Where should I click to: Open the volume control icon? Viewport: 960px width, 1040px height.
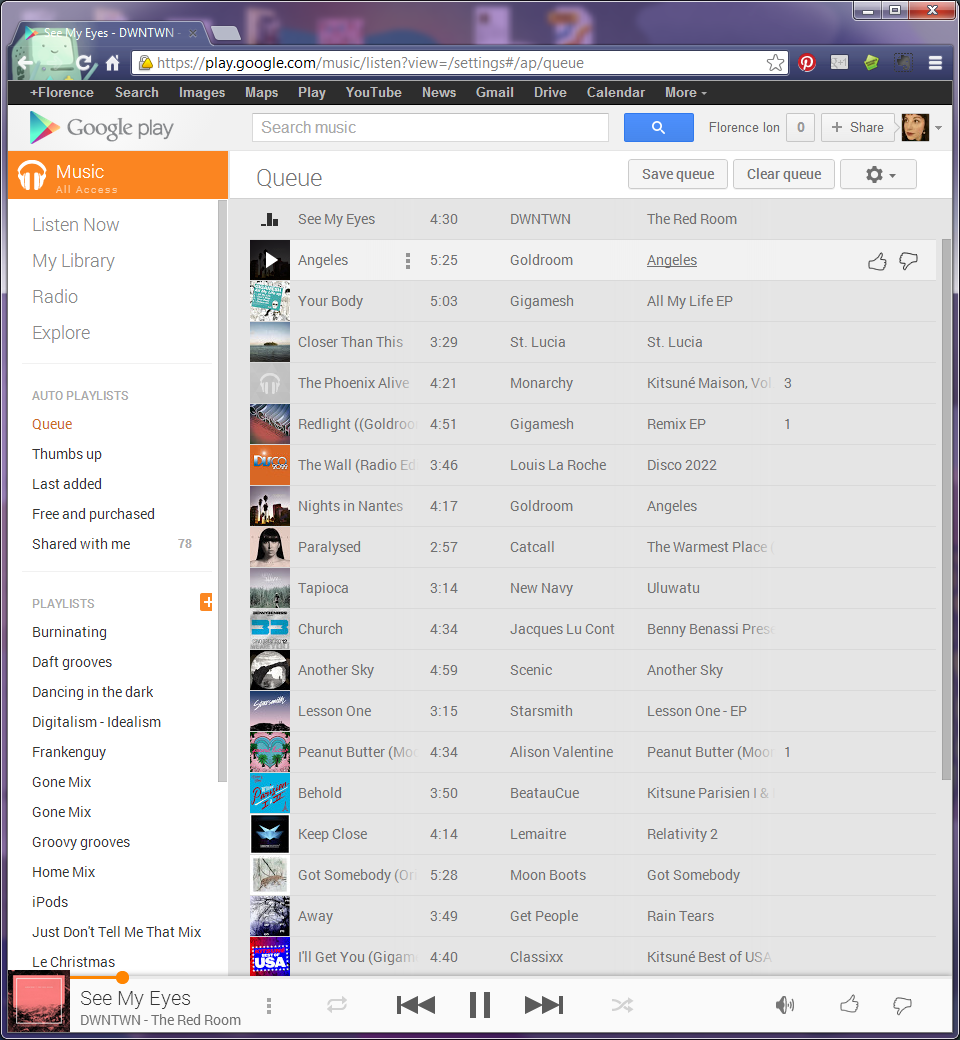pyautogui.click(x=786, y=1004)
